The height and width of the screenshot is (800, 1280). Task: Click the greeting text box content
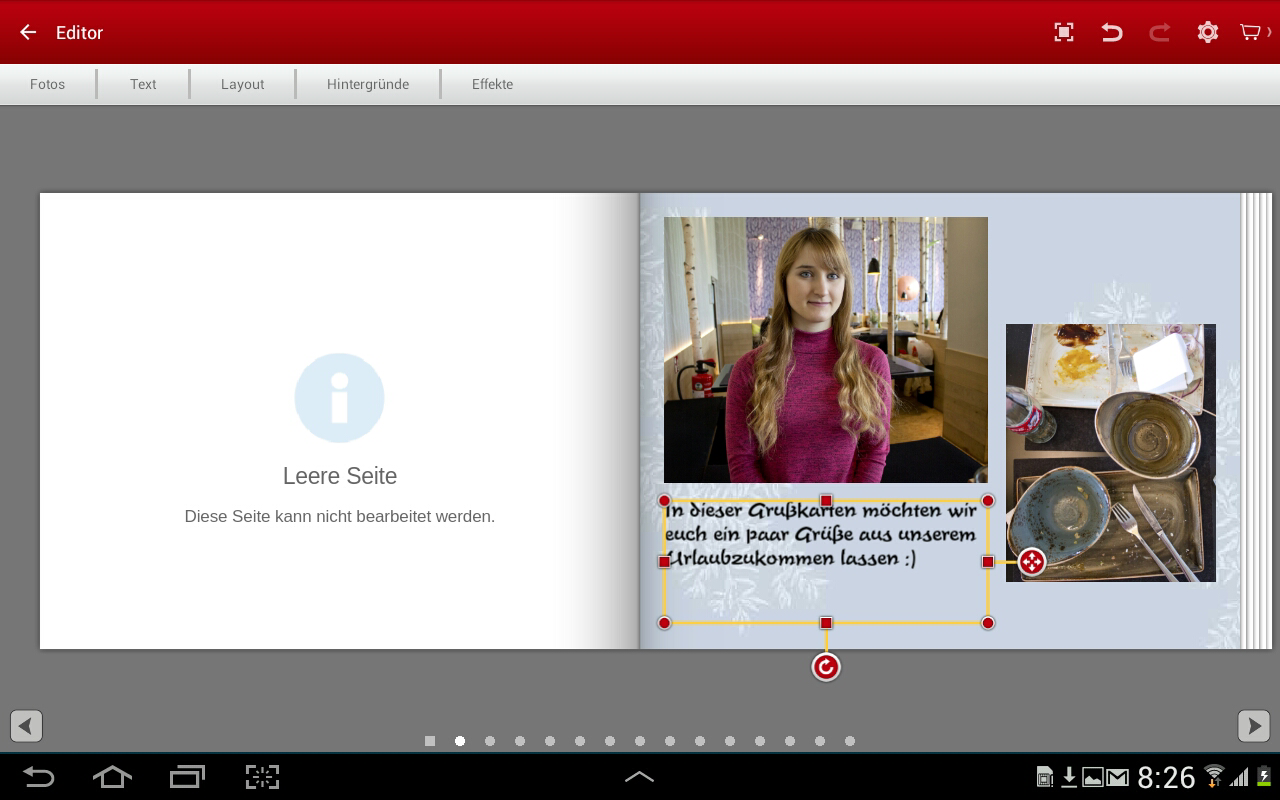820,536
